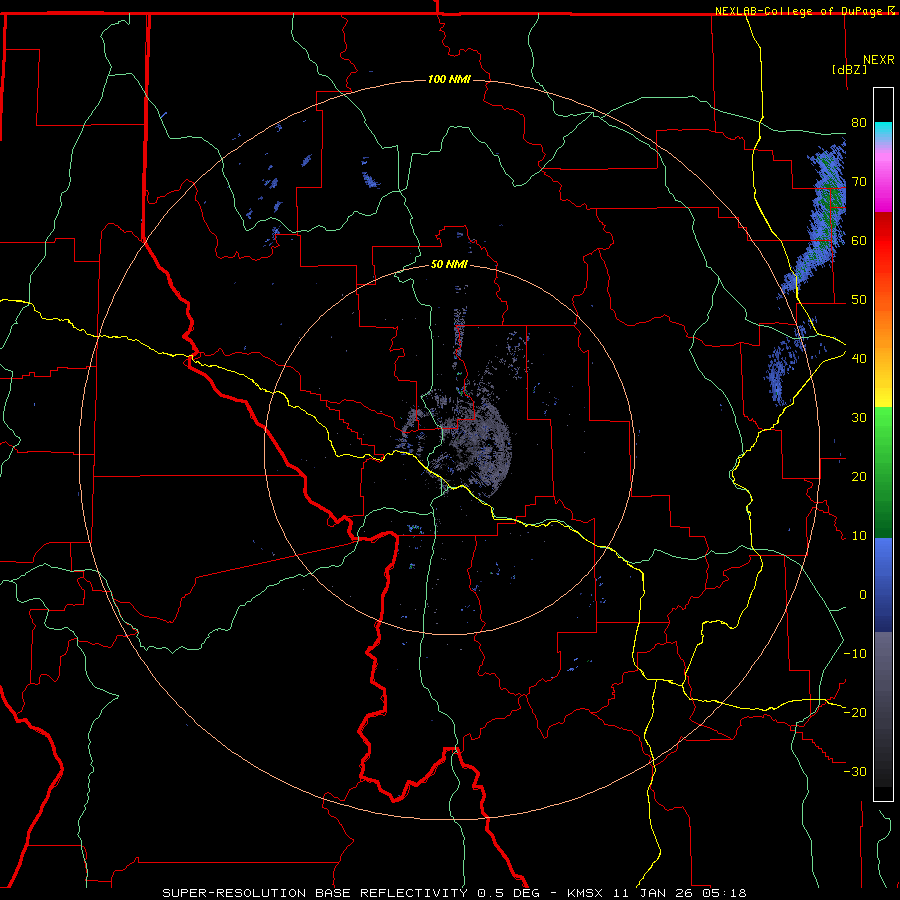Click the -10 value on dBZ scale
900x900 pixels.
pos(855,654)
